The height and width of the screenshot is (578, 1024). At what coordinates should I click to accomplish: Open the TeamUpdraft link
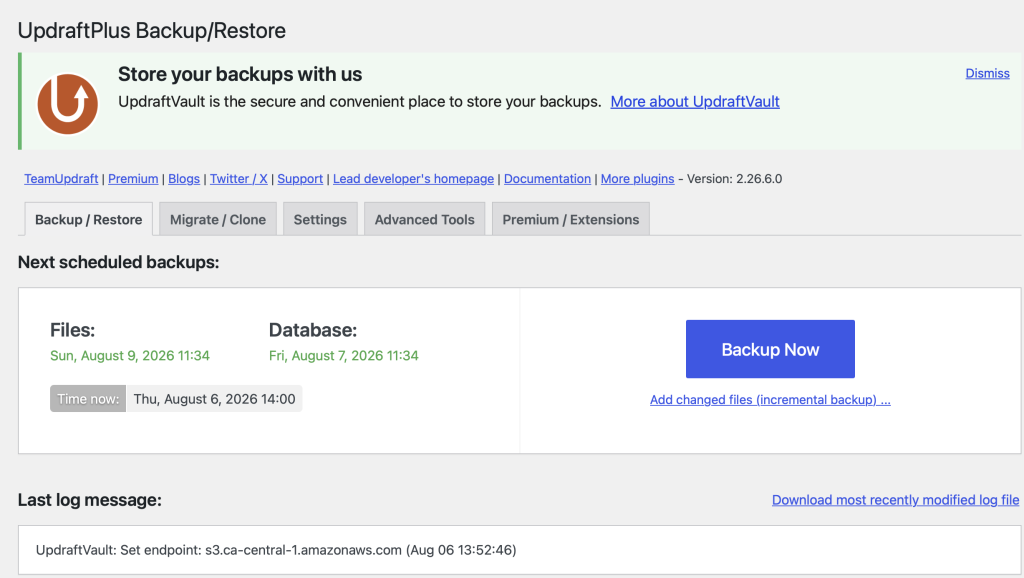[61, 179]
